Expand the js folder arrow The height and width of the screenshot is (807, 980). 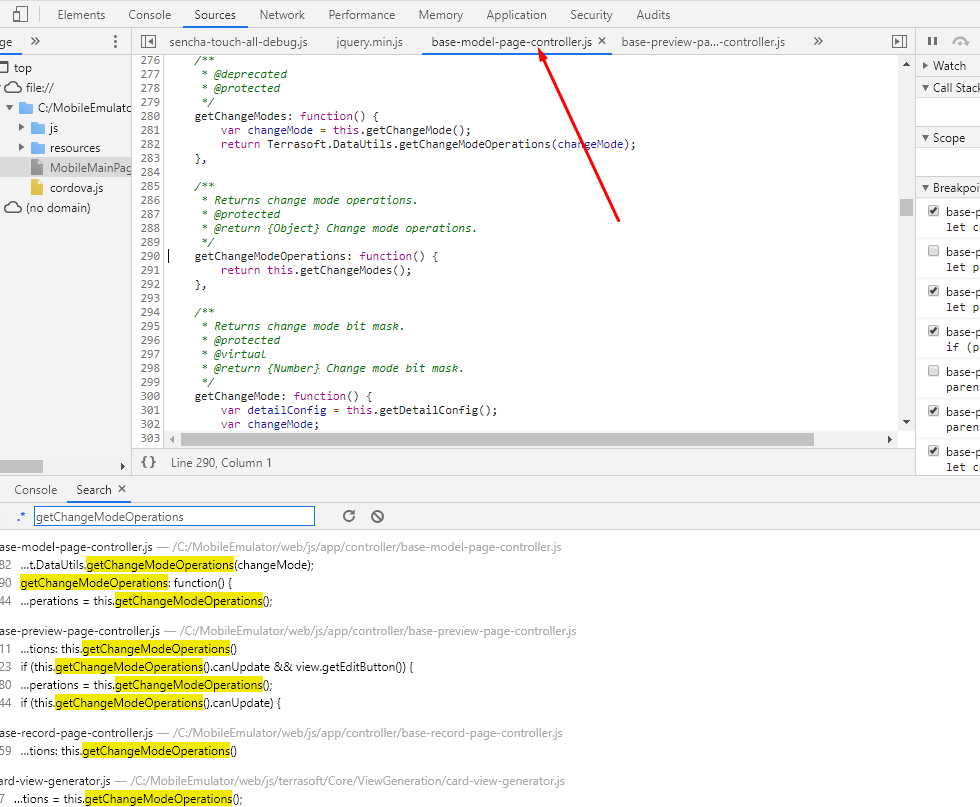pyautogui.click(x=21, y=128)
